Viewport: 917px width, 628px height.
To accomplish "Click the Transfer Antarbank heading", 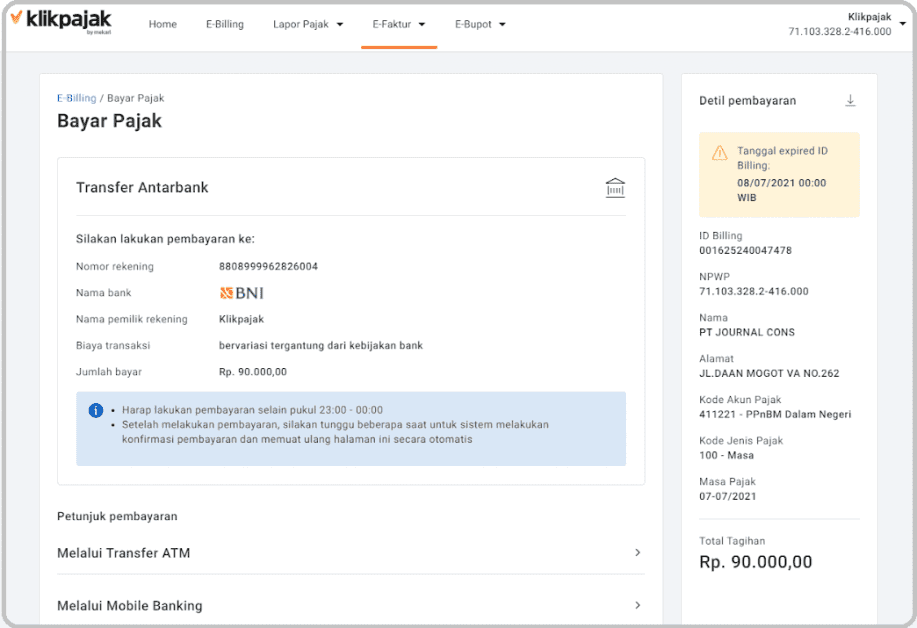I will tap(142, 188).
